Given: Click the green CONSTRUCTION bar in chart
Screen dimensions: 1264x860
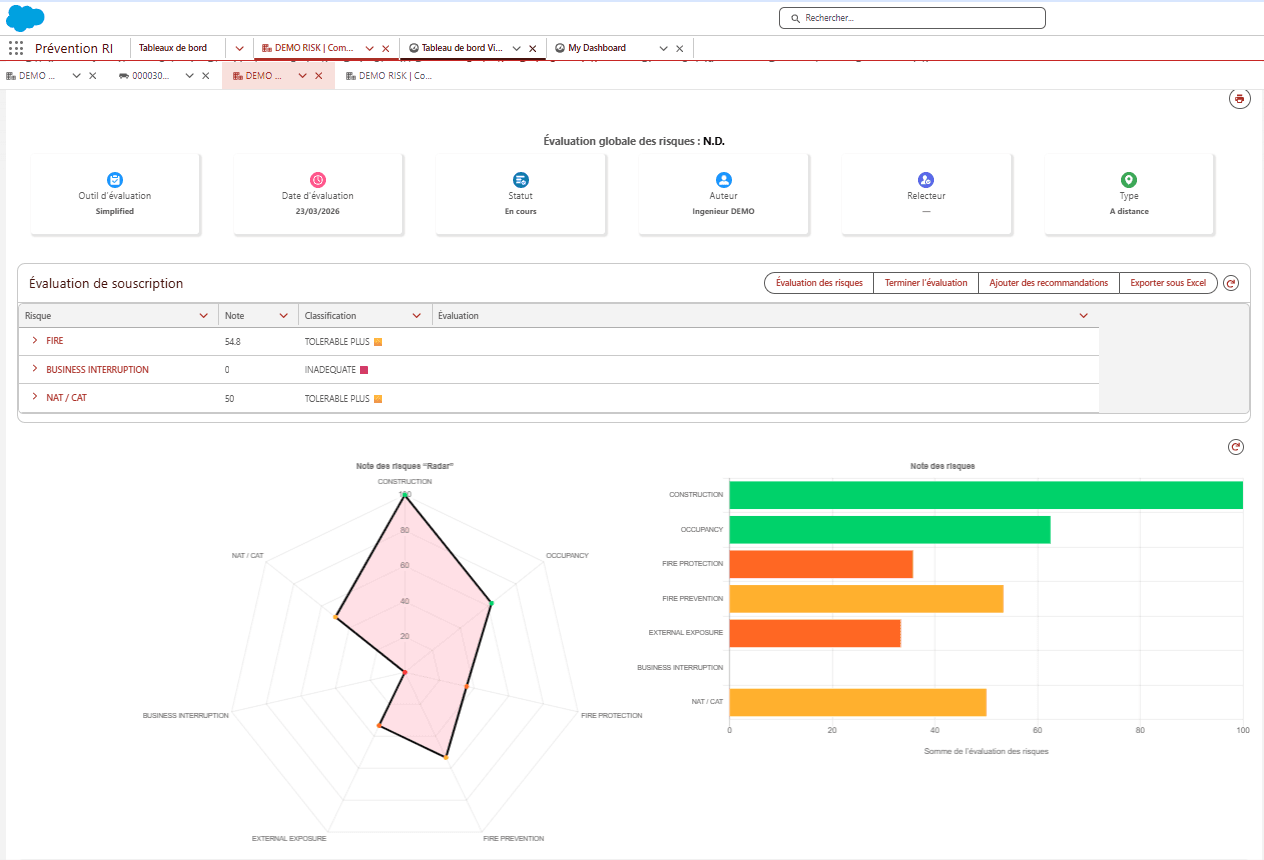Looking at the screenshot, I should (986, 495).
